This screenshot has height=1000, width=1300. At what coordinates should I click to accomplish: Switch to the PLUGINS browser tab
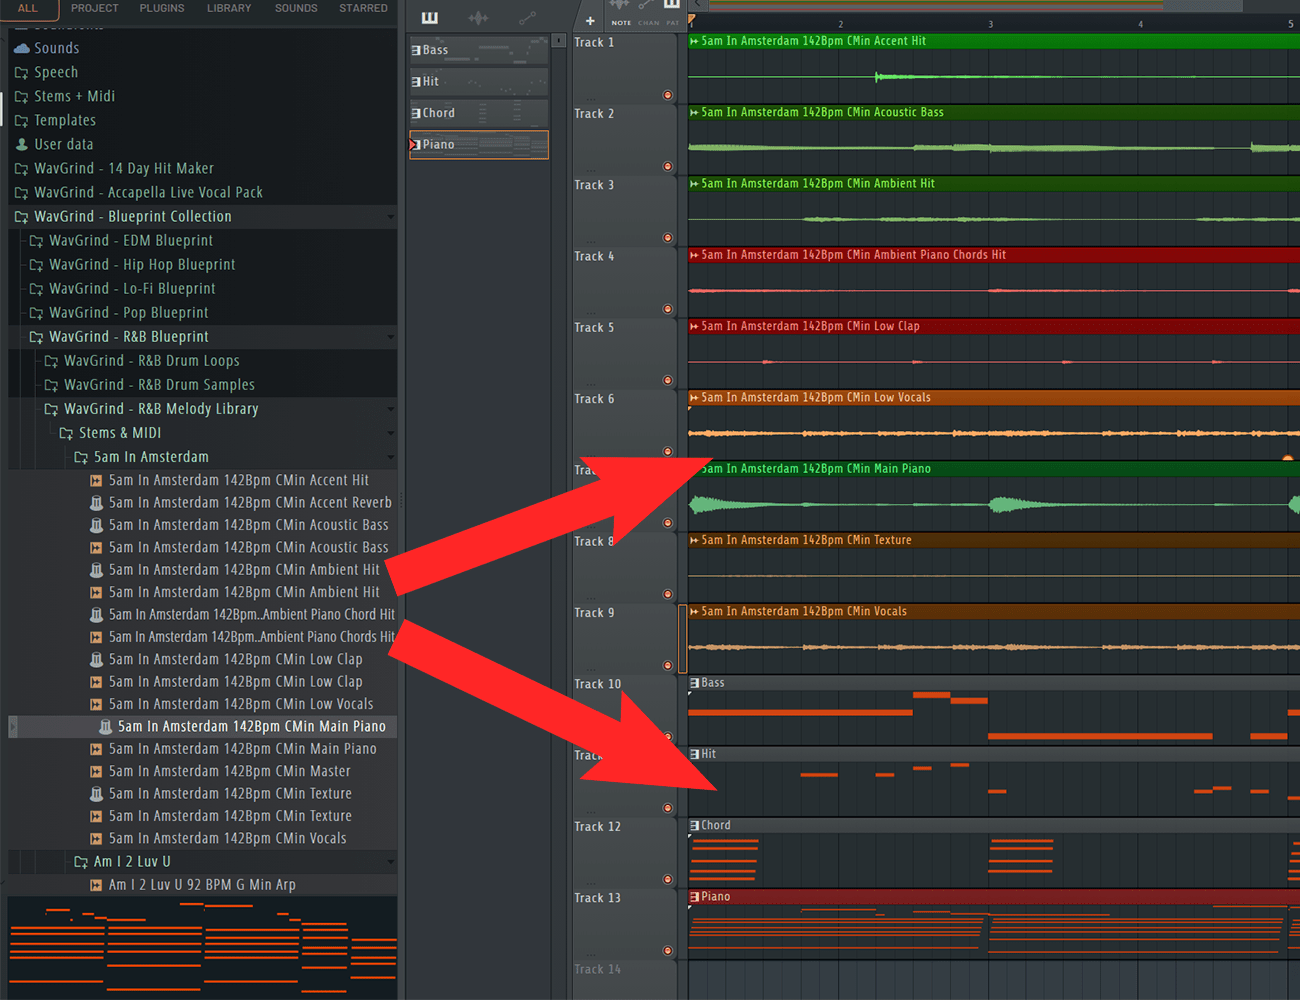[x=162, y=8]
